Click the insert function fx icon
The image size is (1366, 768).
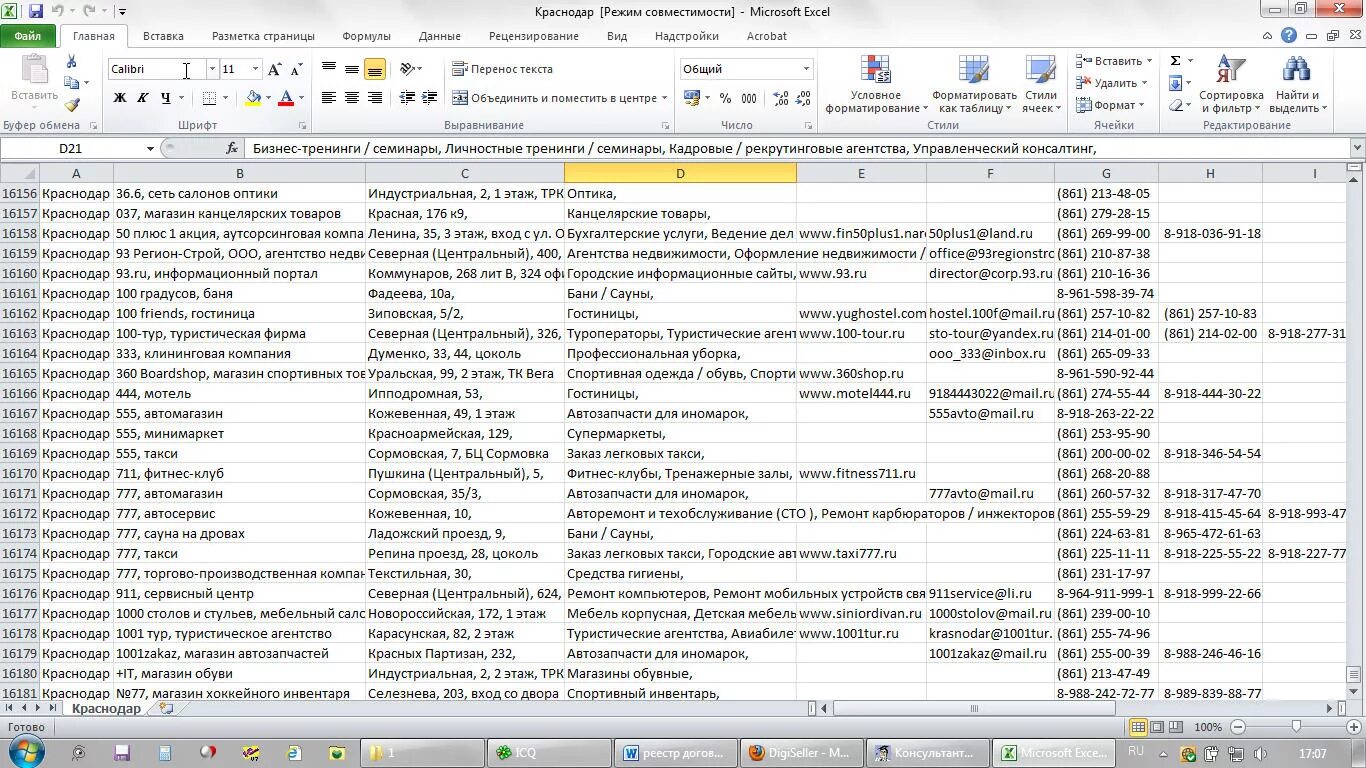[x=232, y=148]
